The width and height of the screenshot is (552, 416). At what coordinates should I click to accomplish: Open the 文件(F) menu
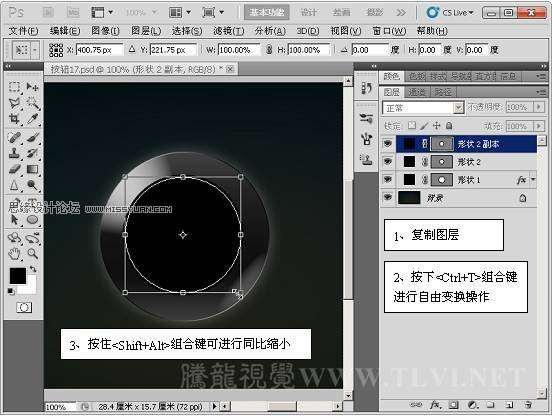(23, 31)
